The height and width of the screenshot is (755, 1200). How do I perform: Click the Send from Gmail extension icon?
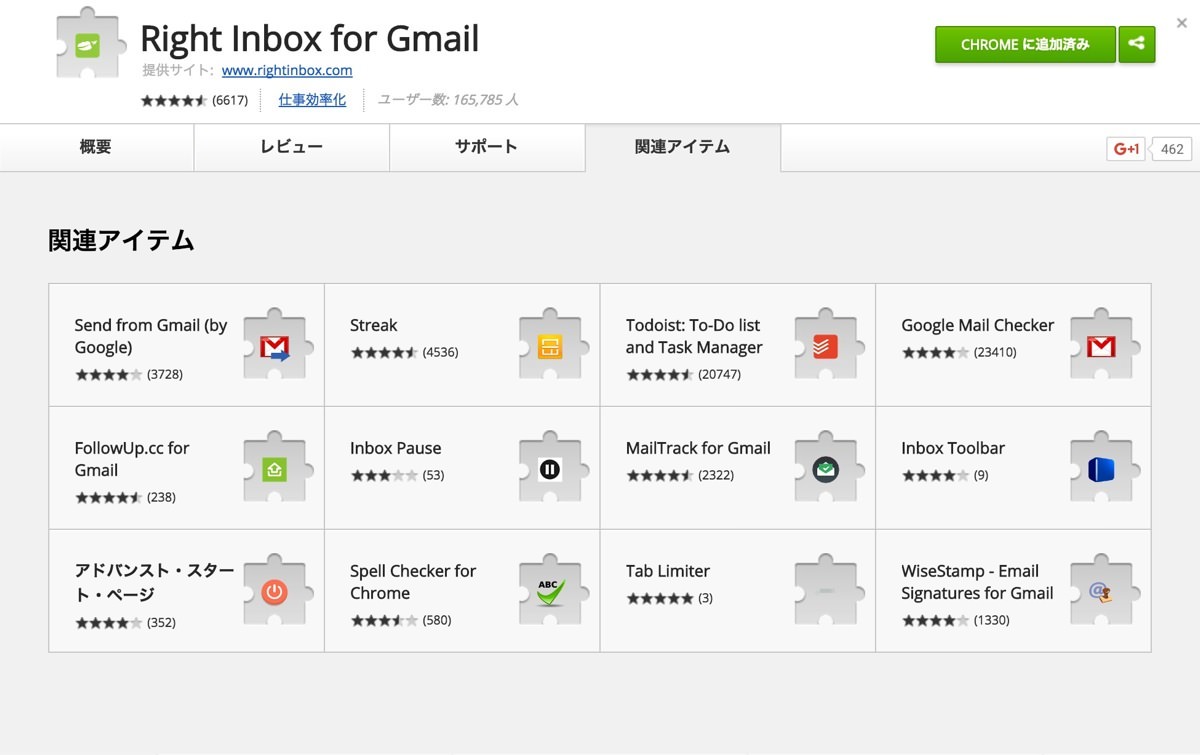click(x=279, y=346)
